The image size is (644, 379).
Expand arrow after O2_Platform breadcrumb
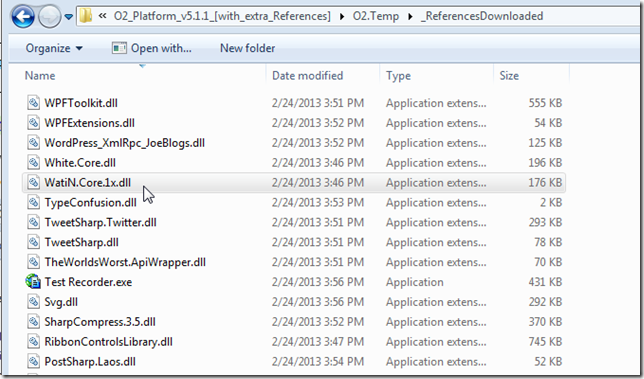click(x=342, y=17)
